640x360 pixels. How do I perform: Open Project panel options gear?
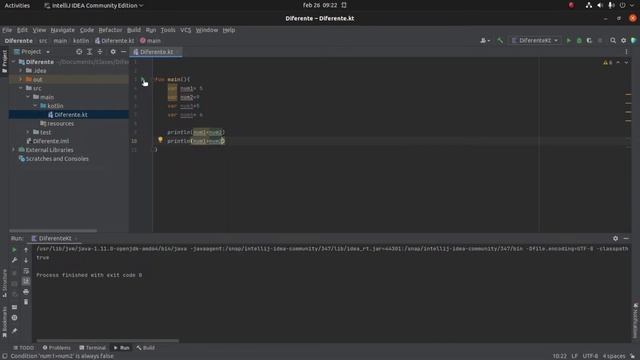pyautogui.click(x=113, y=52)
